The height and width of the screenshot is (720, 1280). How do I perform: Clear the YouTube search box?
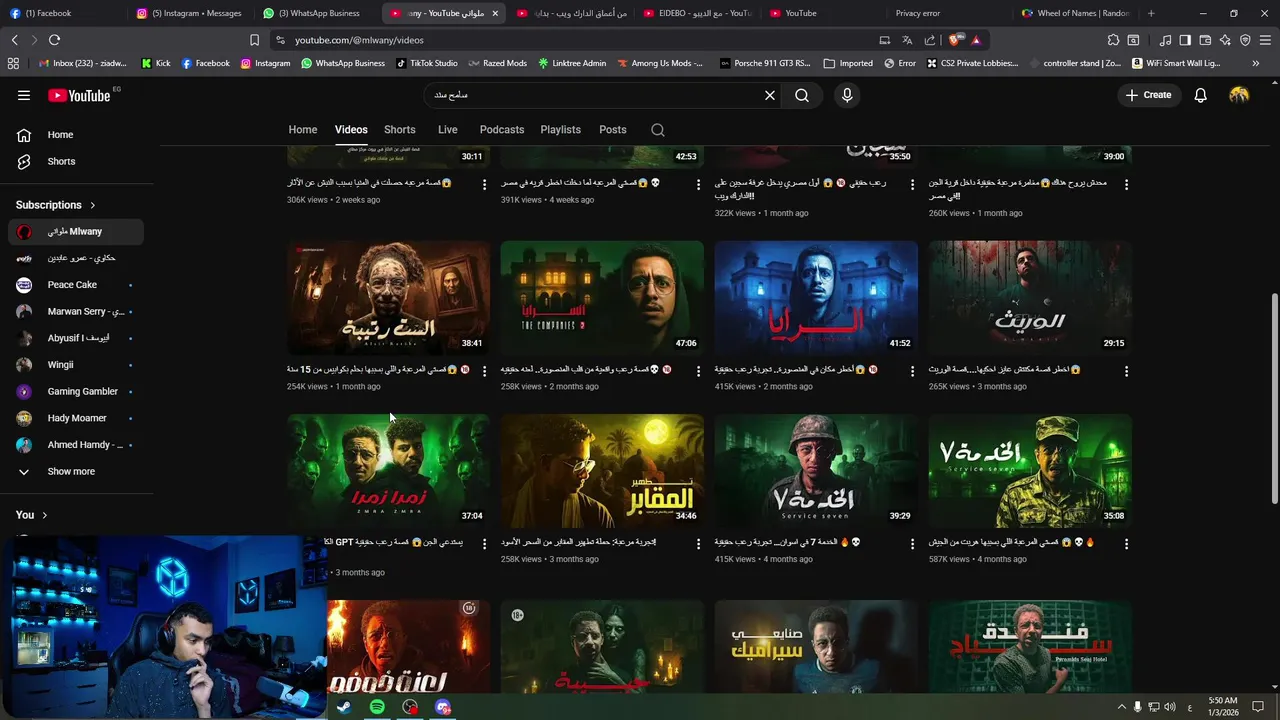[770, 95]
